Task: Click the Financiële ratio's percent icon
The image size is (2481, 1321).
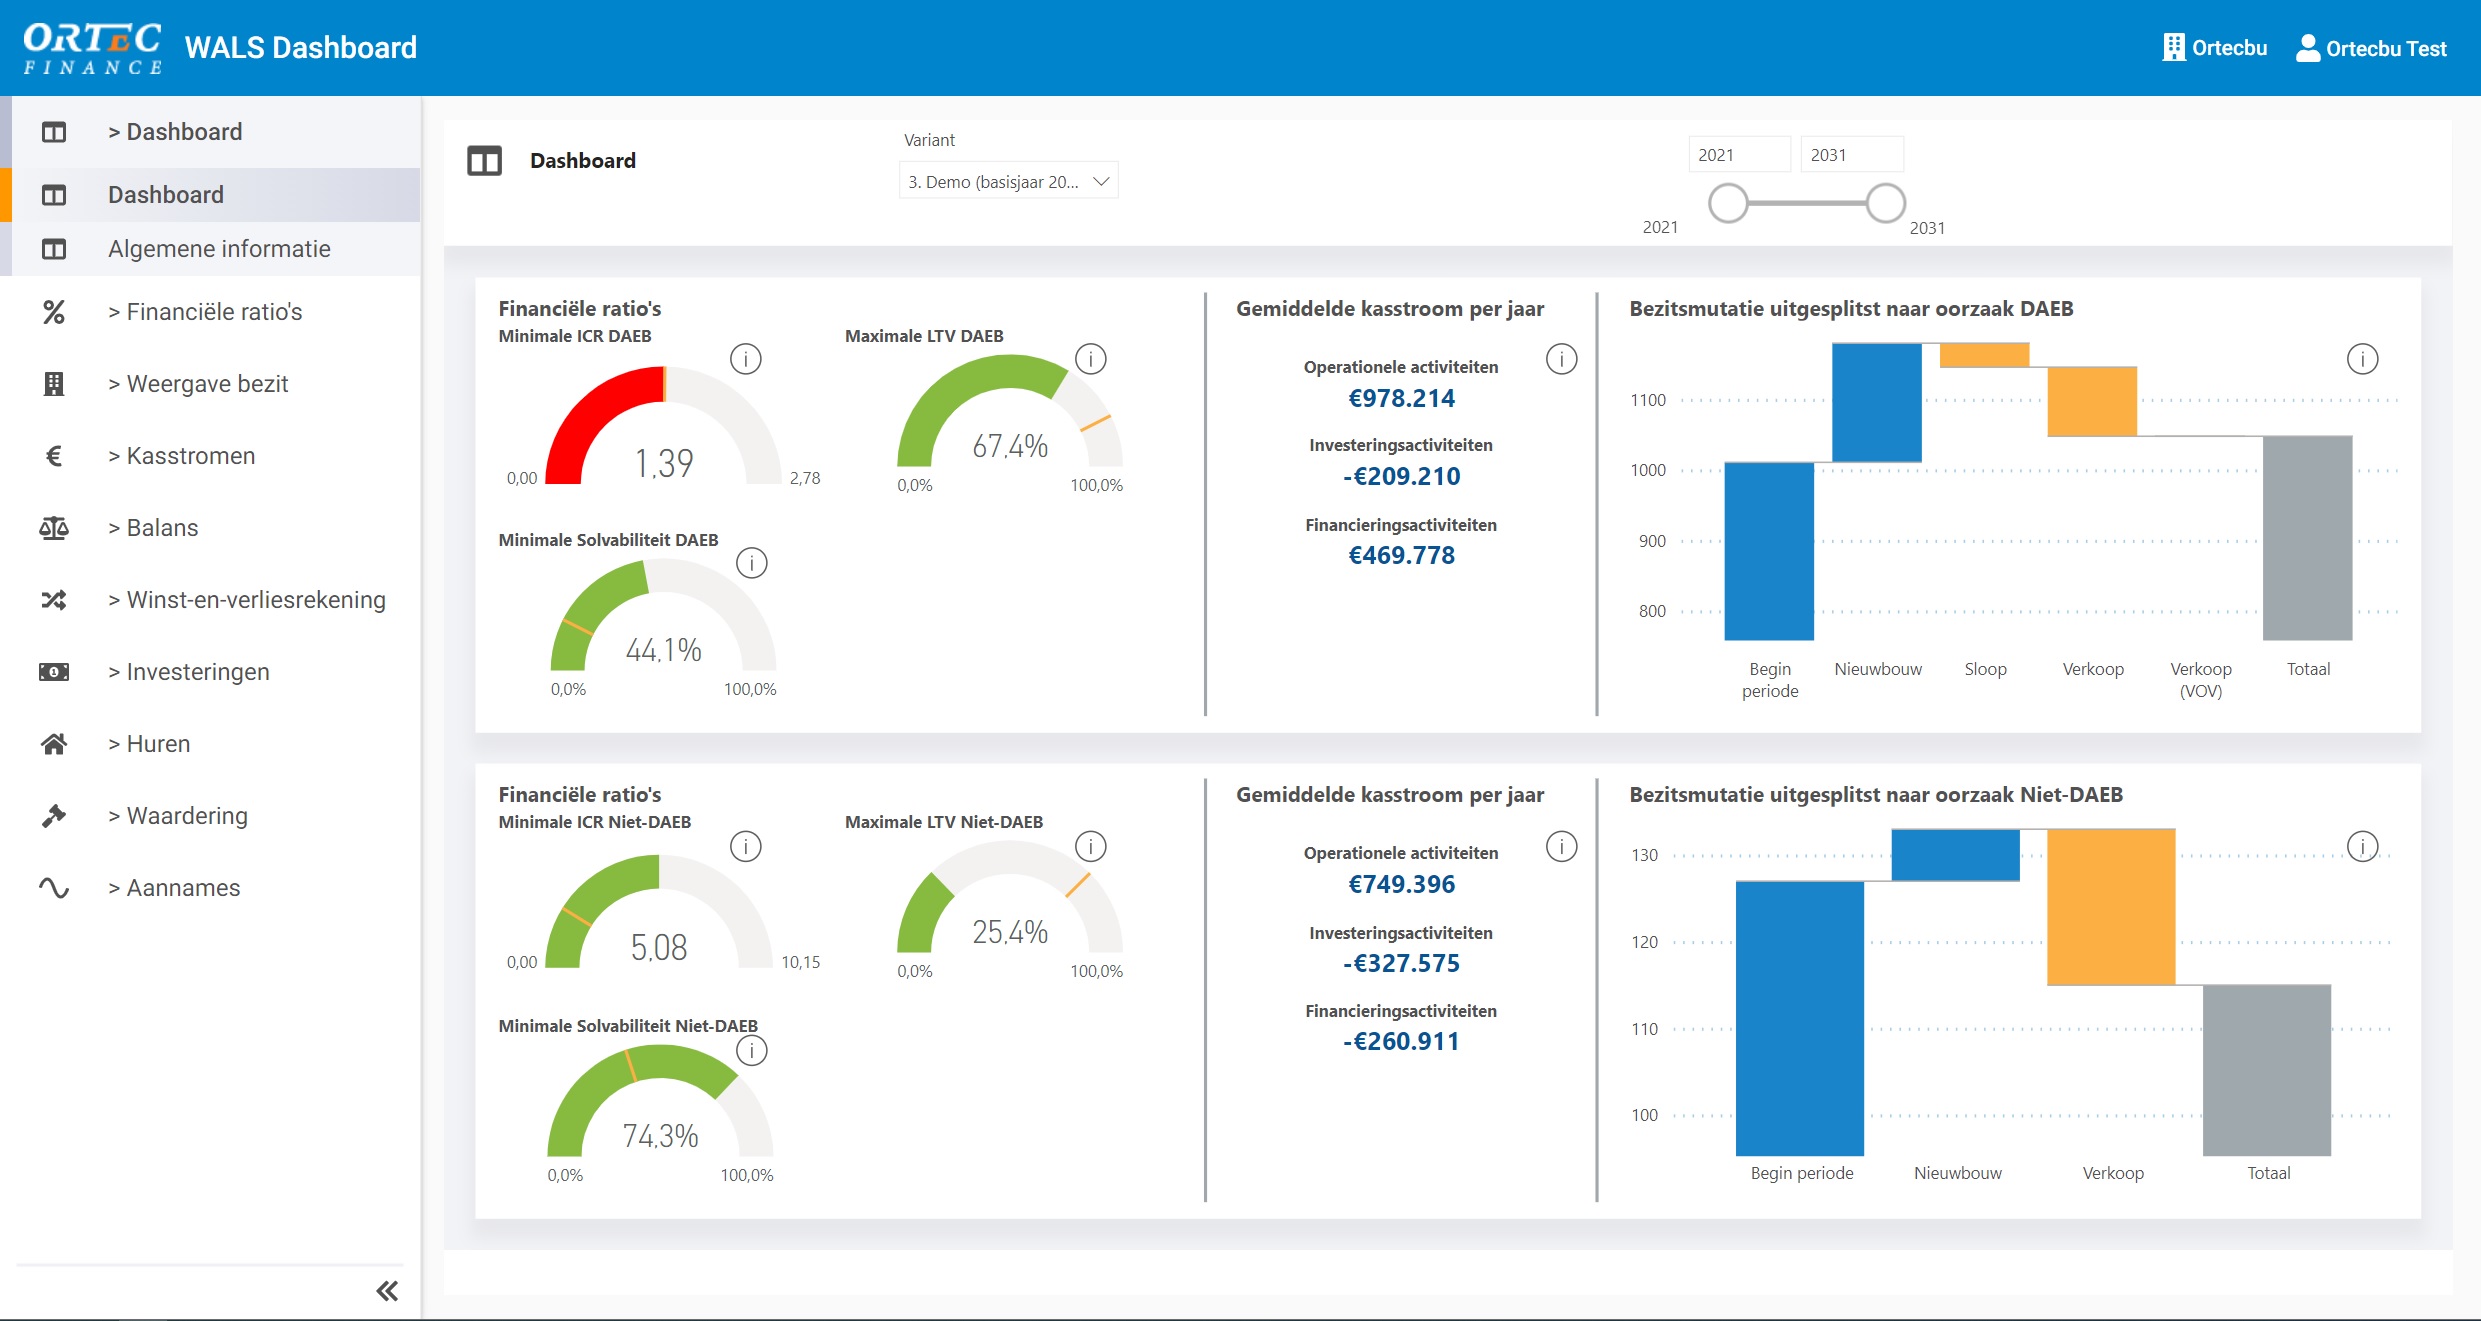Action: pyautogui.click(x=53, y=312)
